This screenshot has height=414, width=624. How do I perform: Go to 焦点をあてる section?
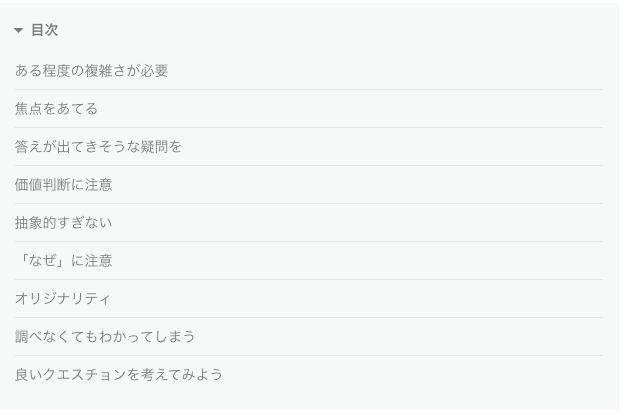pyautogui.click(x=56, y=109)
